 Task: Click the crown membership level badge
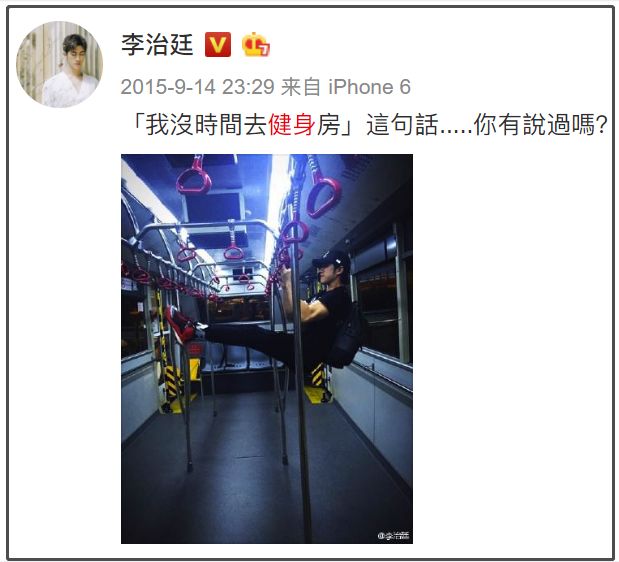pos(256,44)
